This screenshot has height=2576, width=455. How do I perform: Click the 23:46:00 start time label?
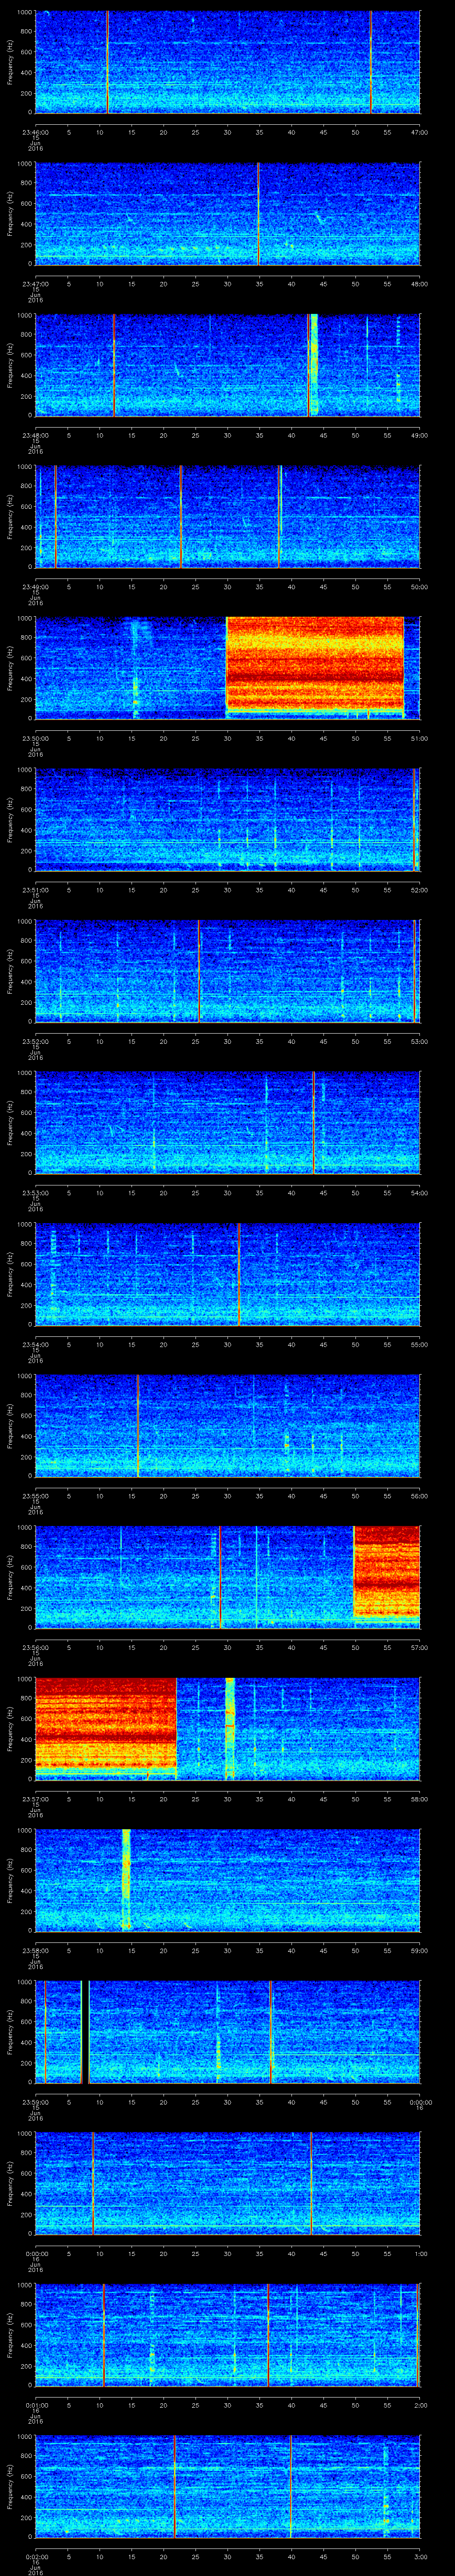pyautogui.click(x=35, y=132)
